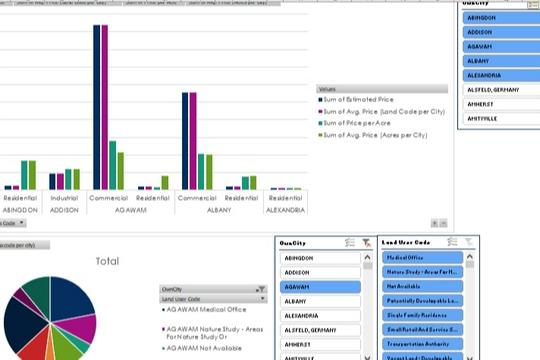Toggle multi-select in the lower OwnCity slicer
The image size is (540, 360).
pos(350,243)
